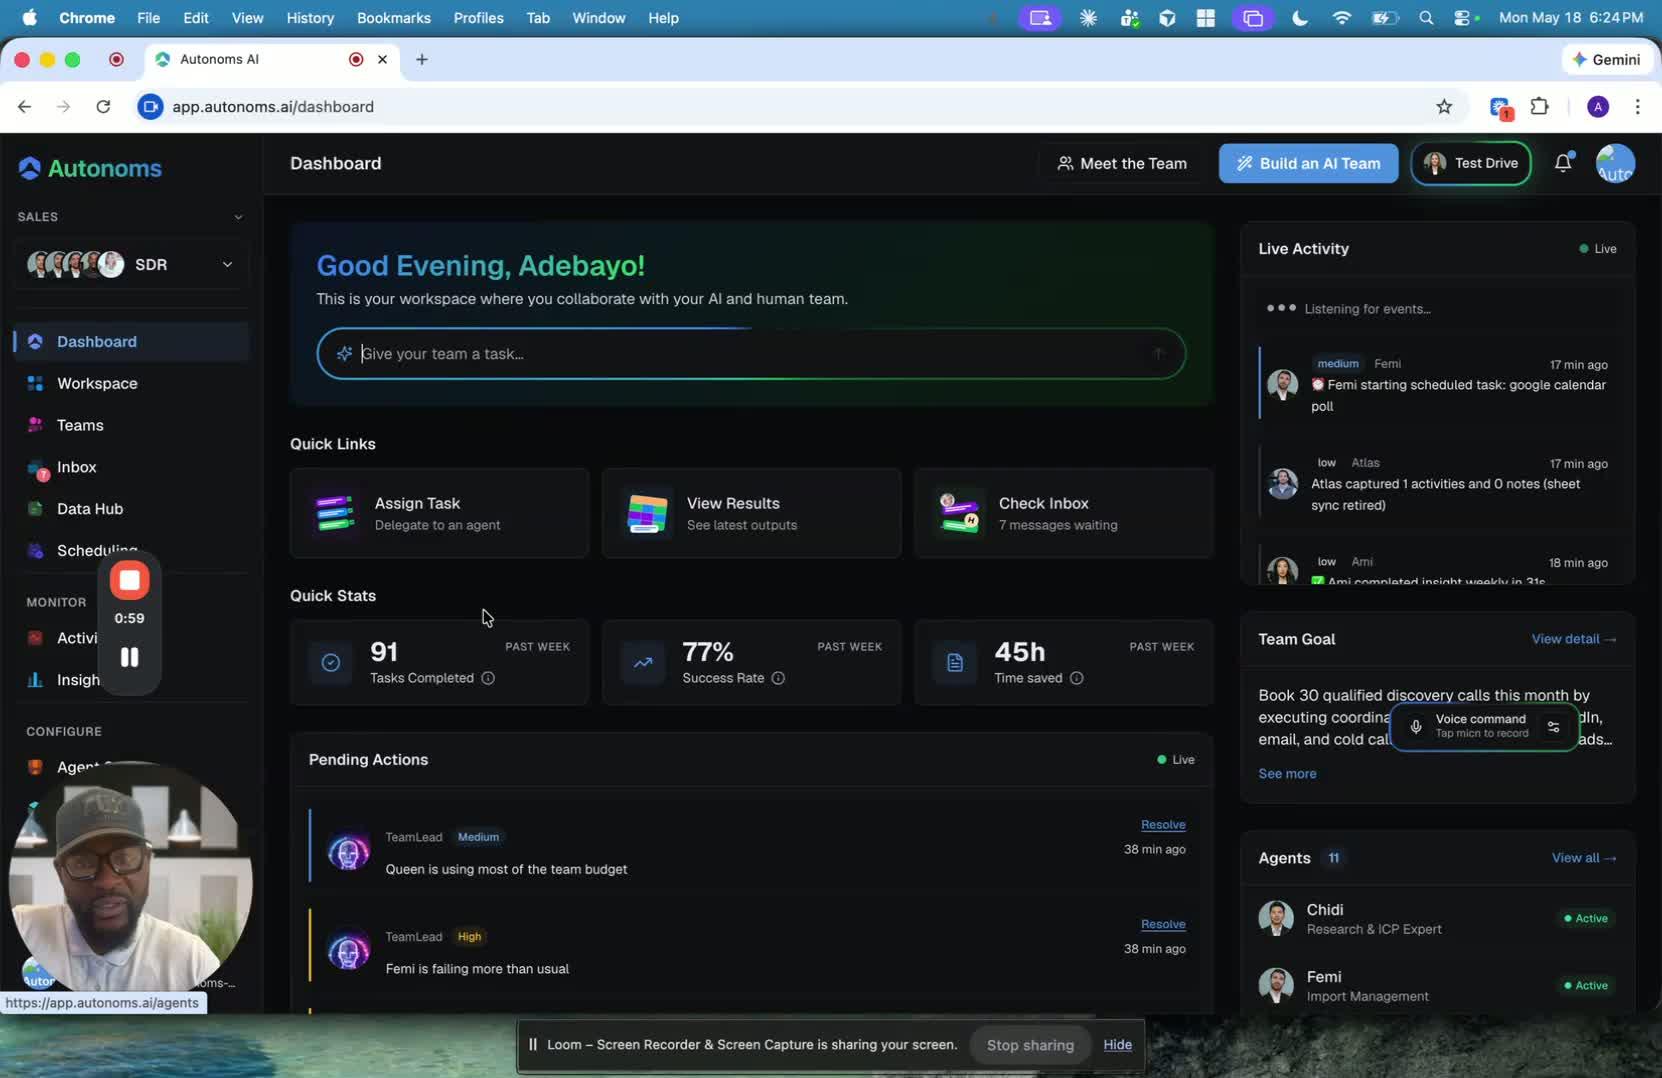Open the Inbox sidebar item

(x=131, y=468)
